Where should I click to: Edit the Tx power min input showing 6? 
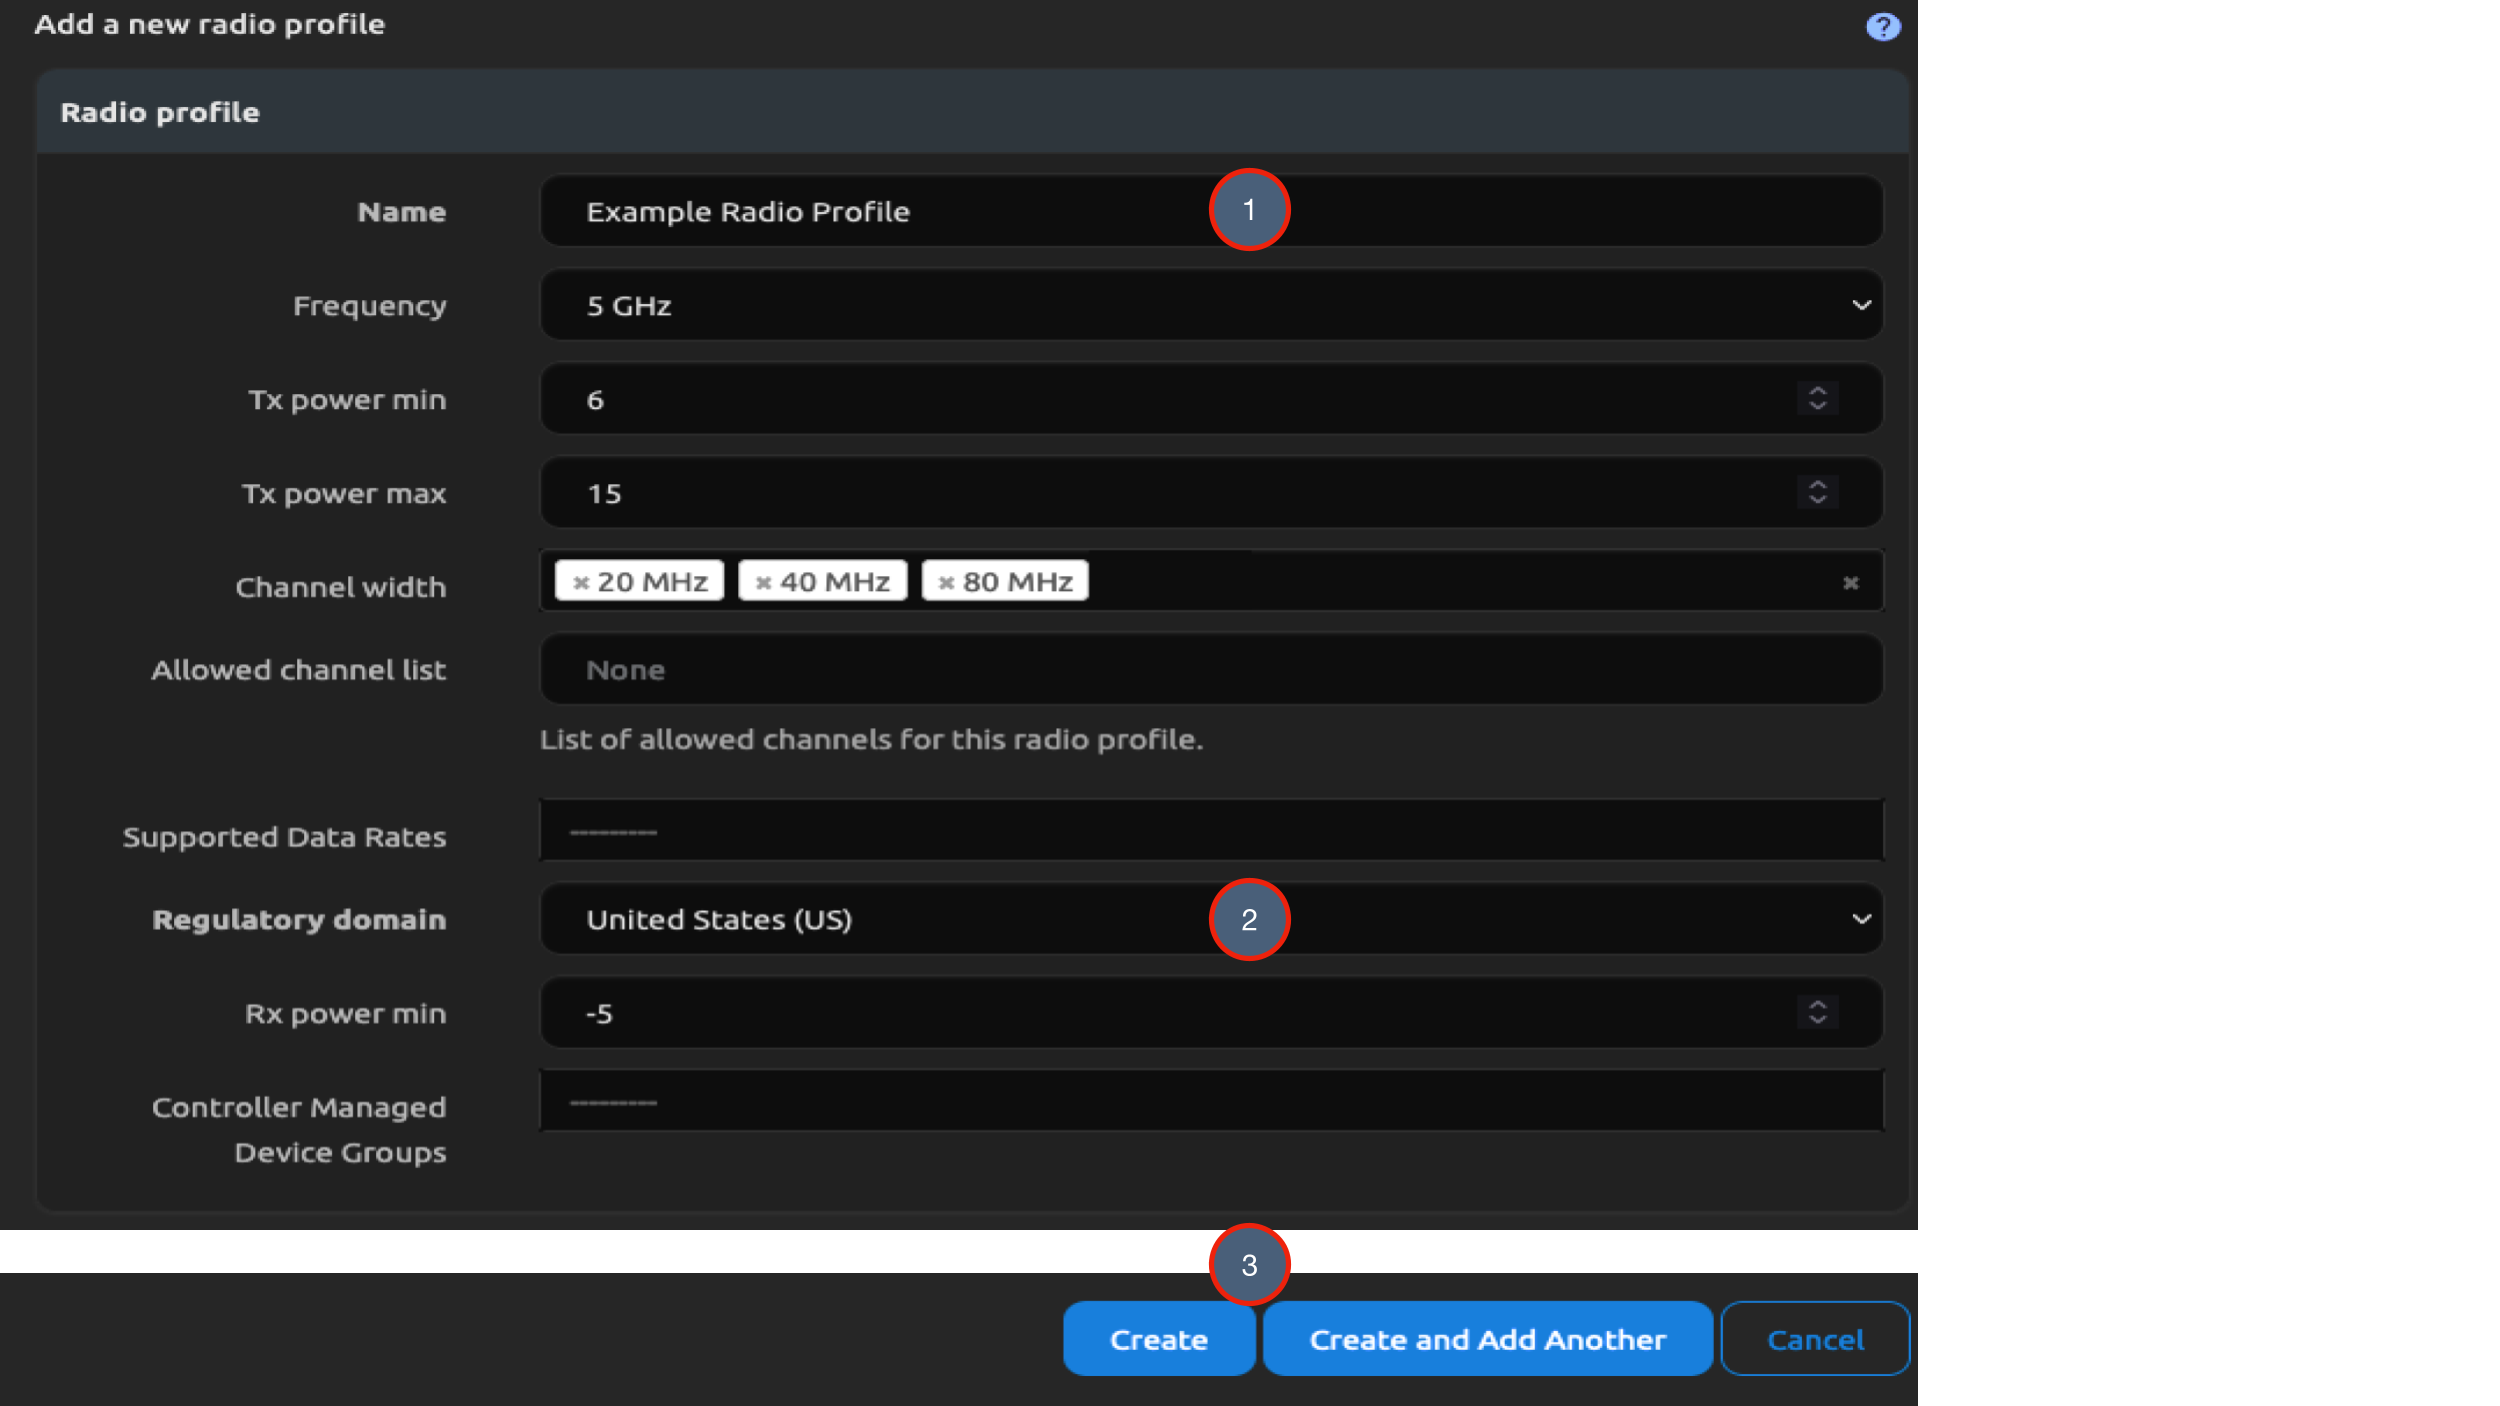click(x=900, y=398)
